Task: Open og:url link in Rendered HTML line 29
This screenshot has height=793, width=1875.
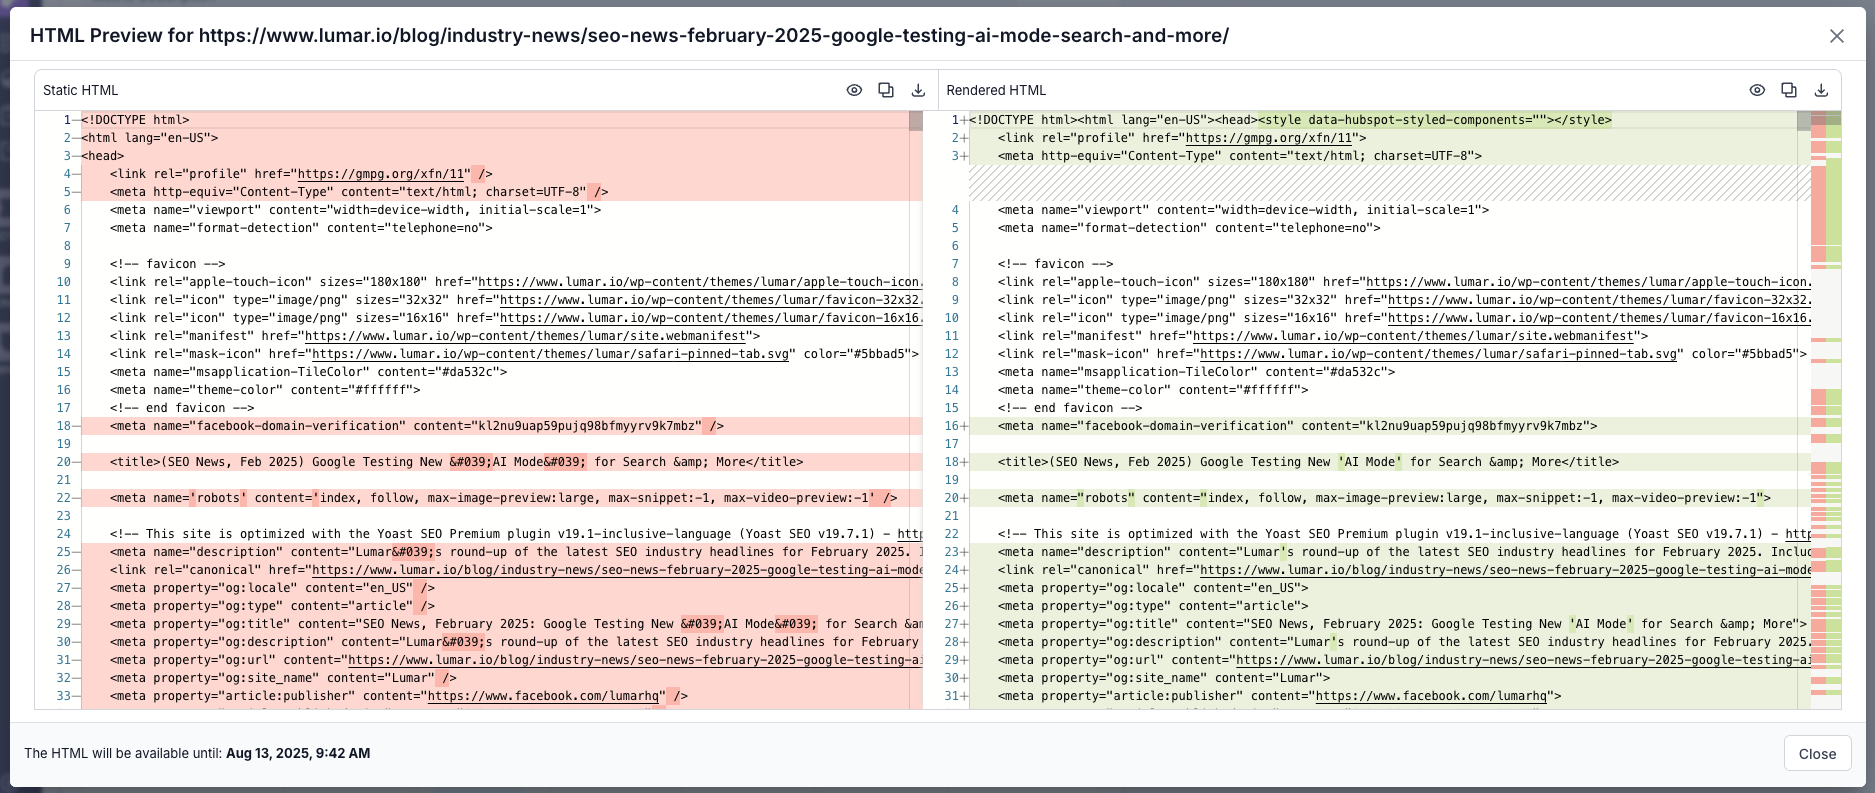Action: click(1523, 660)
